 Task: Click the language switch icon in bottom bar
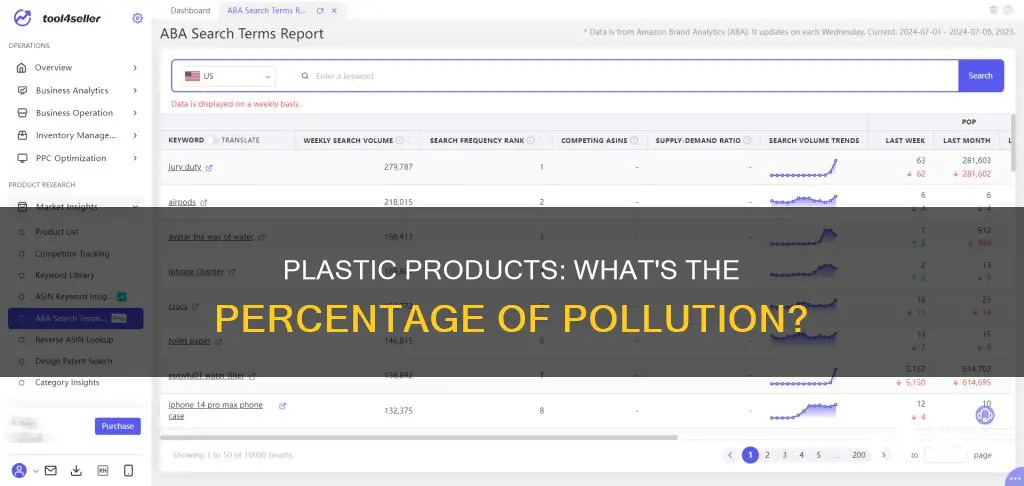[x=103, y=470]
